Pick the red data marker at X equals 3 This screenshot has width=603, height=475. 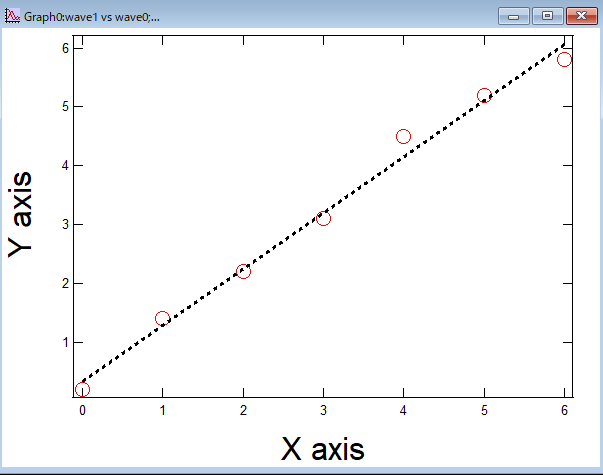click(x=323, y=218)
